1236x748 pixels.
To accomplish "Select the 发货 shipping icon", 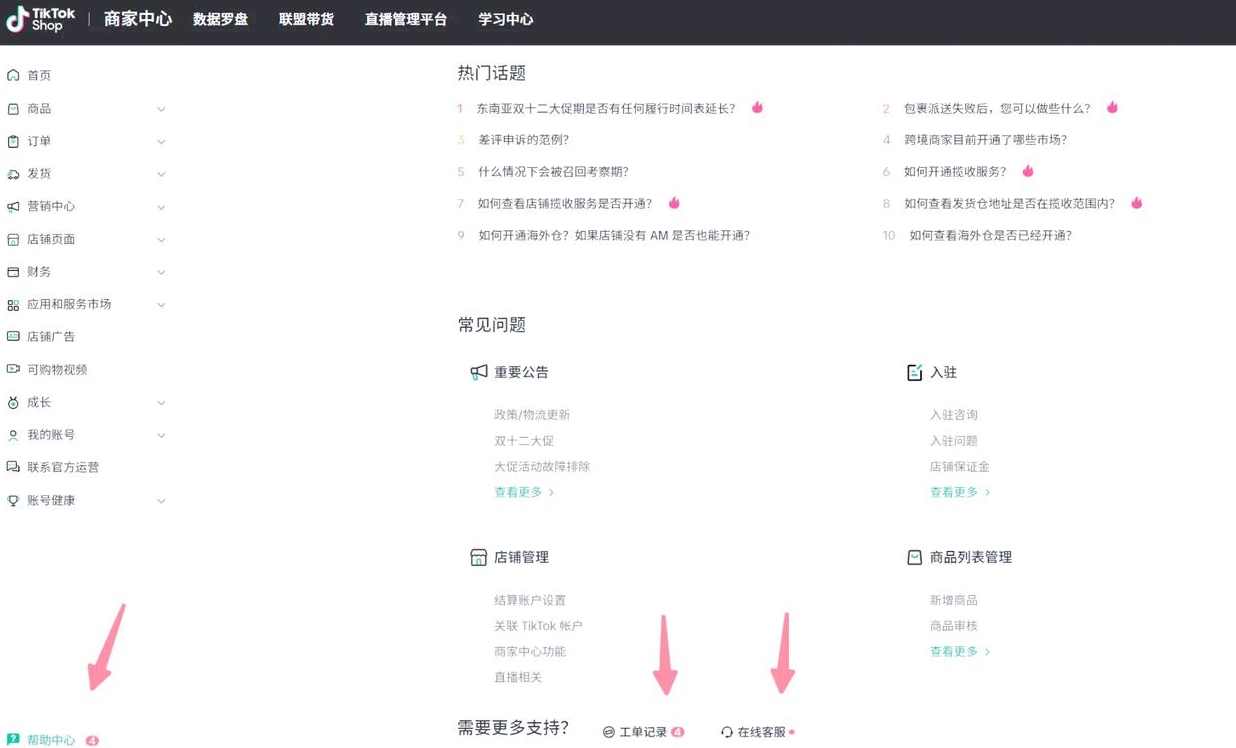I will click(14, 173).
